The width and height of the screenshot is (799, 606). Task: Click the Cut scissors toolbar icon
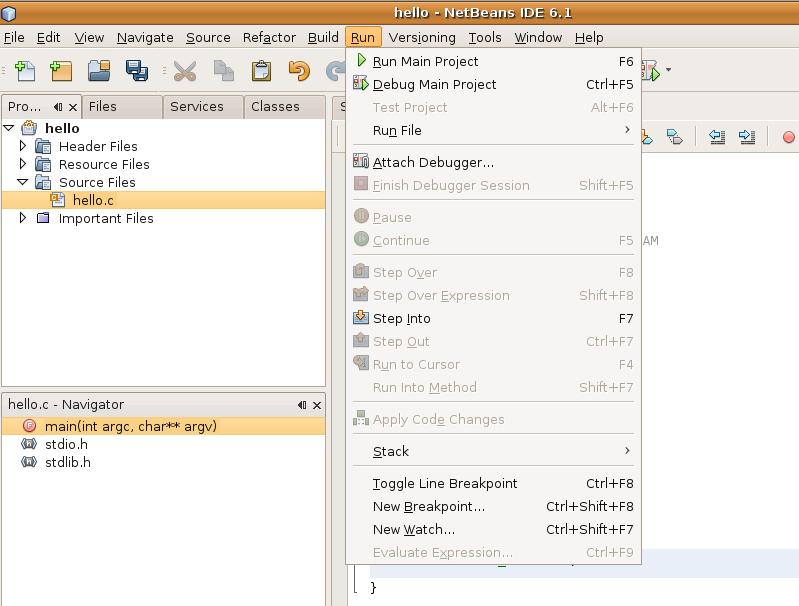[x=184, y=70]
